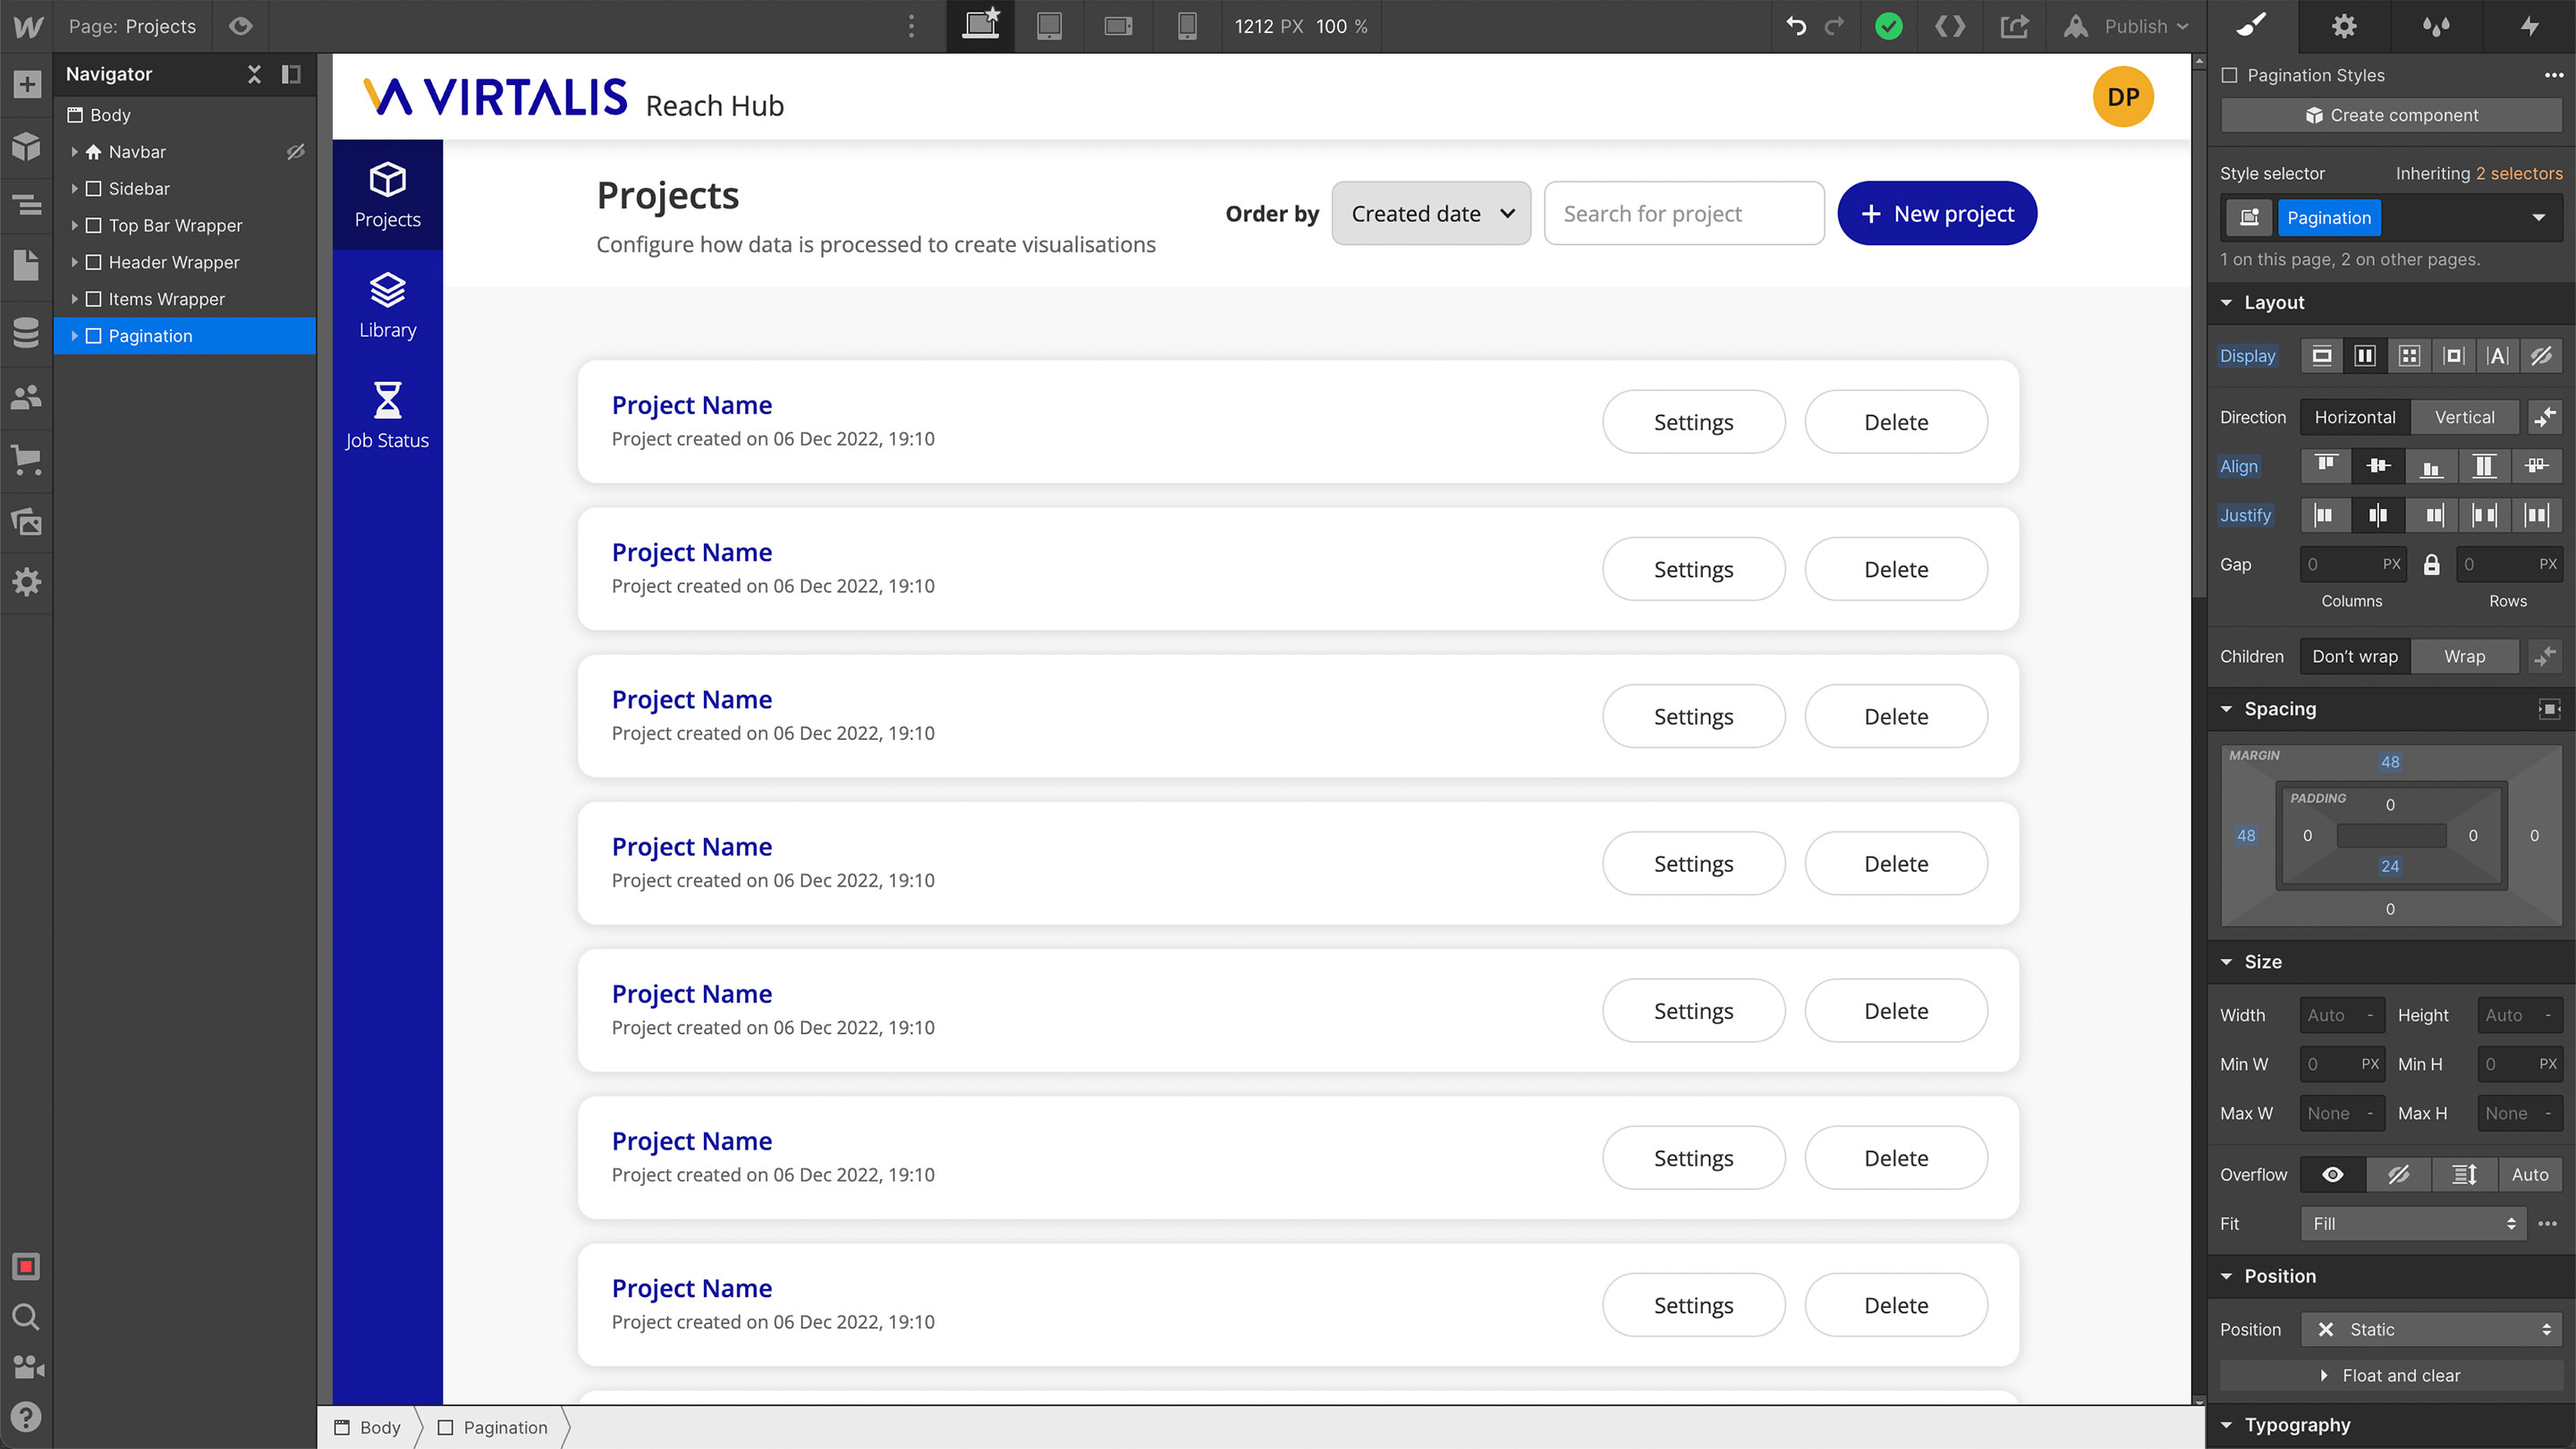Set Direction to Vertical
The width and height of the screenshot is (2576, 1449).
(2464, 417)
